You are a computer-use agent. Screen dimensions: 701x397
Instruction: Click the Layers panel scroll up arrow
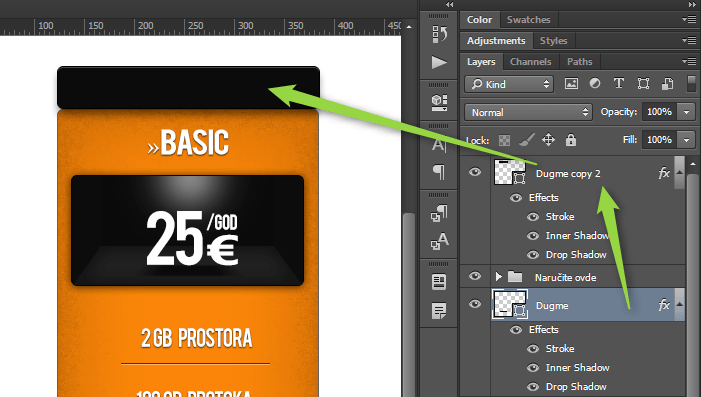click(693, 164)
